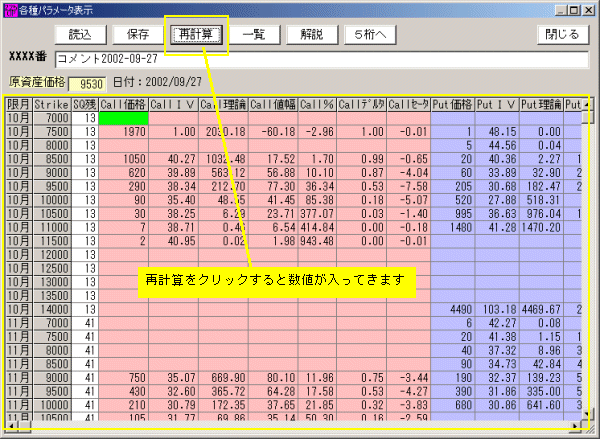Switch to five digits with 5桁へ

(x=370, y=35)
